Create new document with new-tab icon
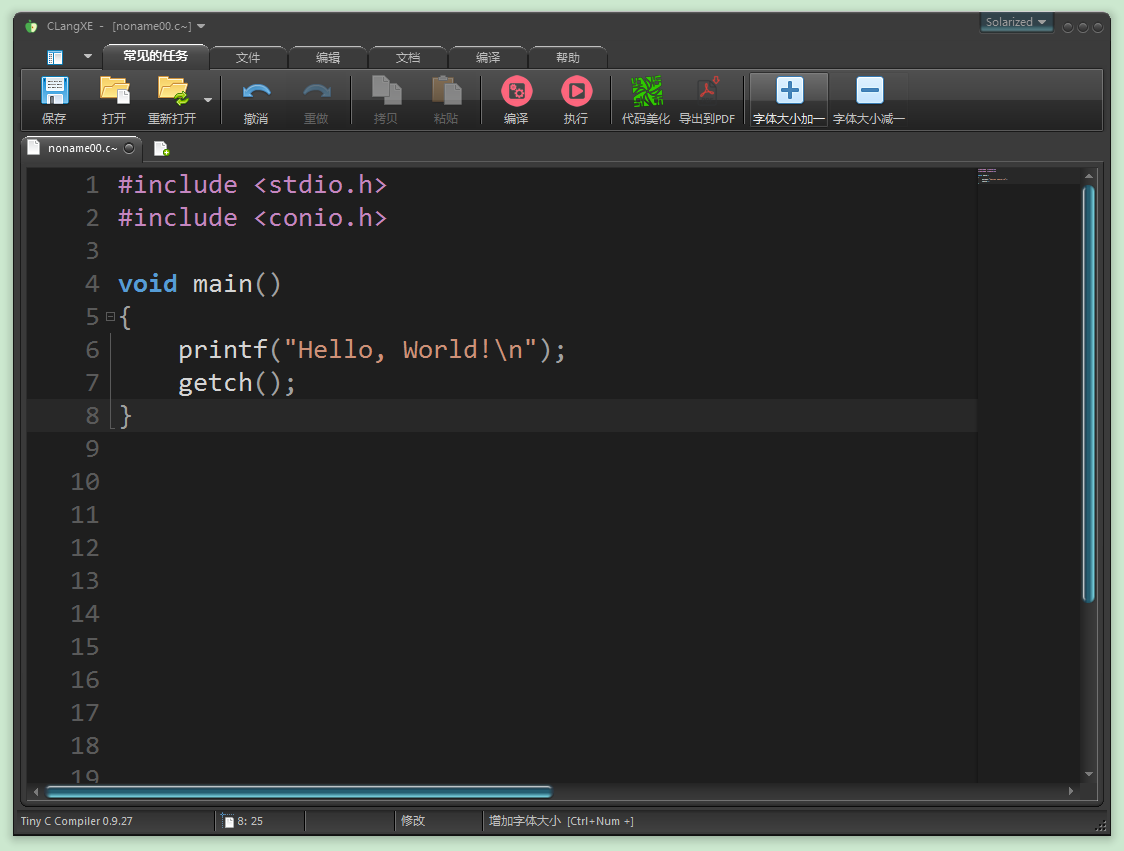 pos(161,149)
